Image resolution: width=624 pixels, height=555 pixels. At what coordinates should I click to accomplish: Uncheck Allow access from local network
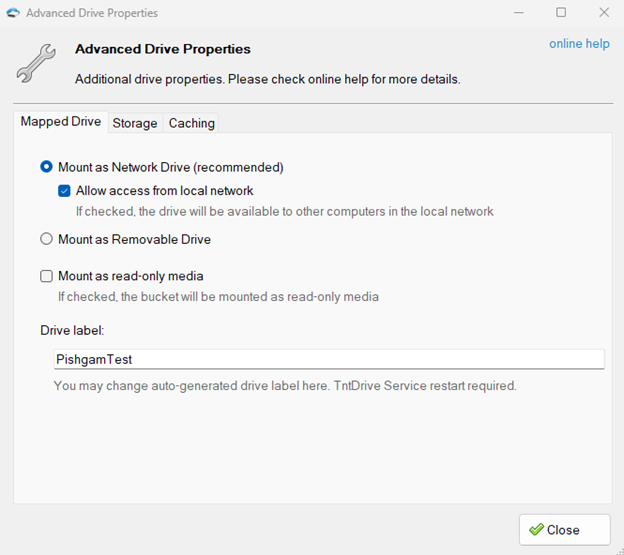pos(64,191)
